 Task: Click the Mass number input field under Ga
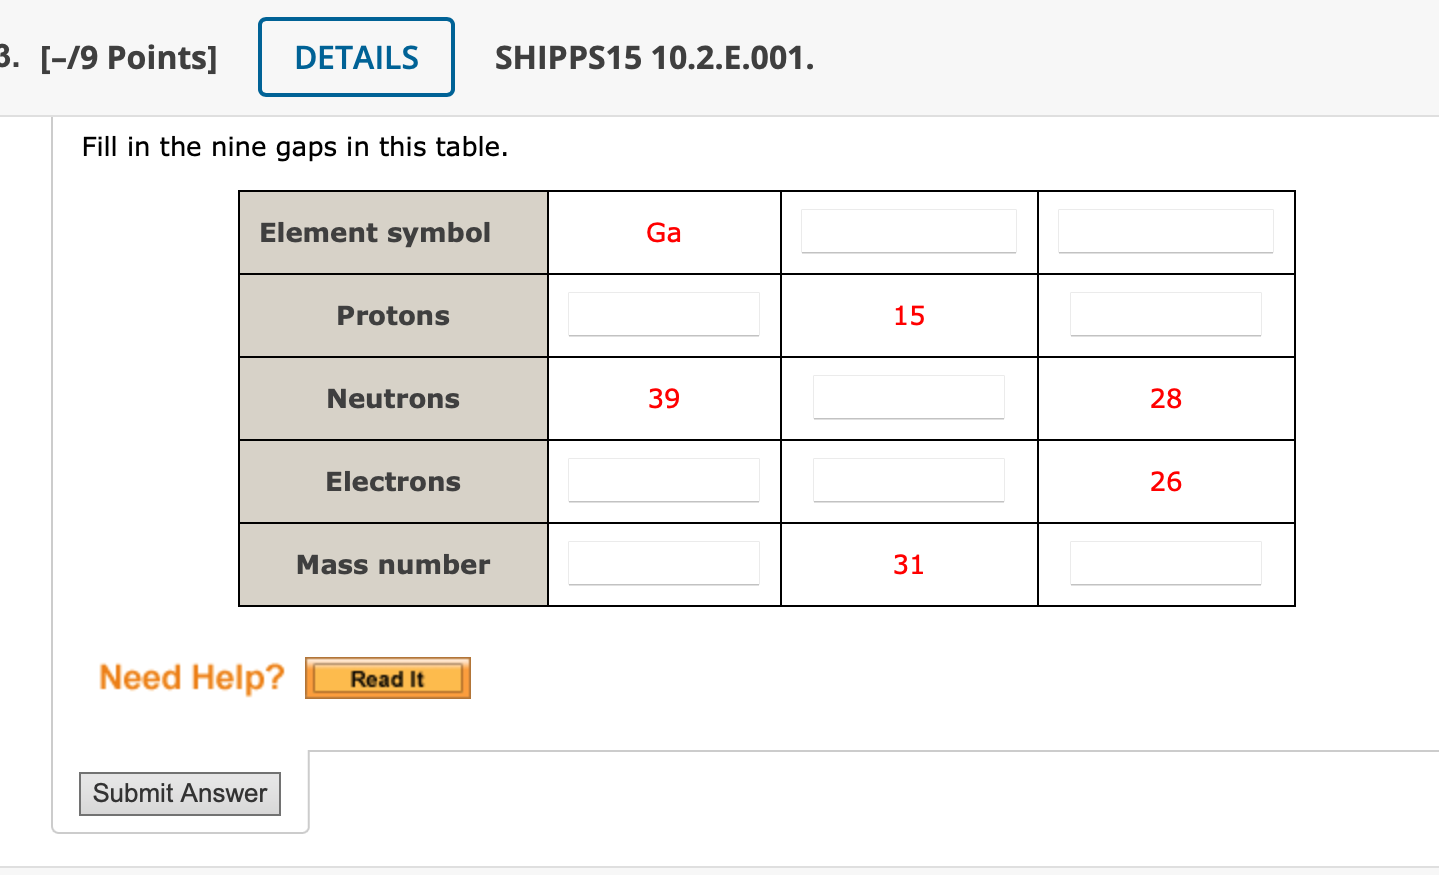pyautogui.click(x=663, y=563)
